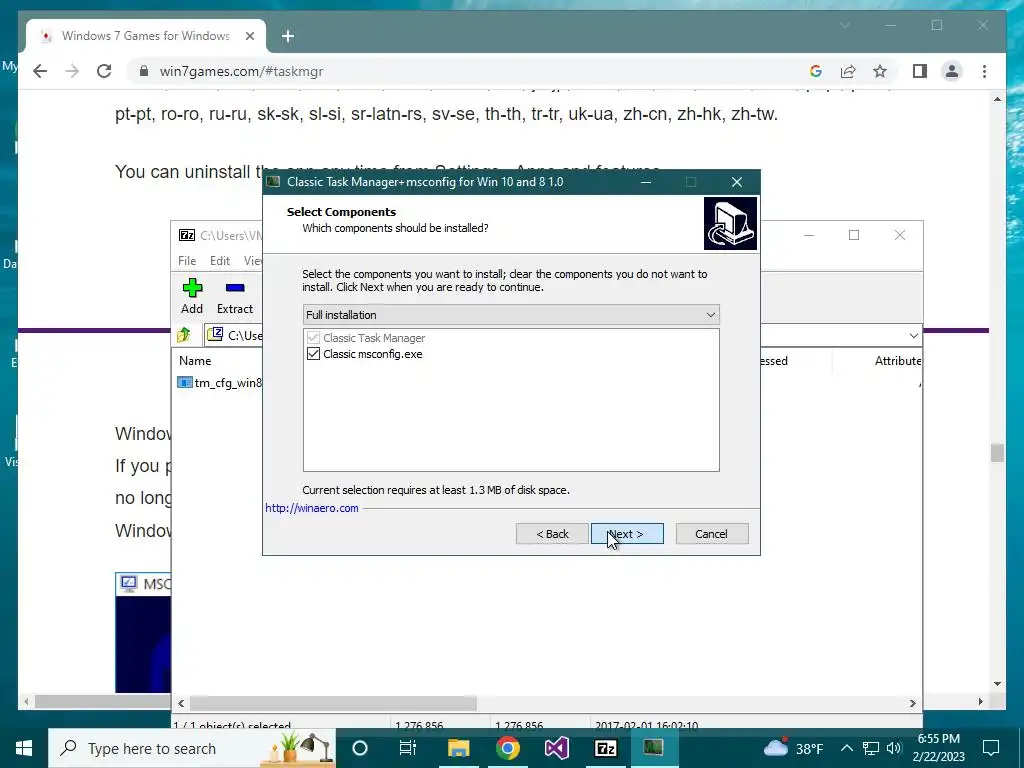The width and height of the screenshot is (1024, 768).
Task: Open the Chrome profile icon
Action: pos(952,71)
